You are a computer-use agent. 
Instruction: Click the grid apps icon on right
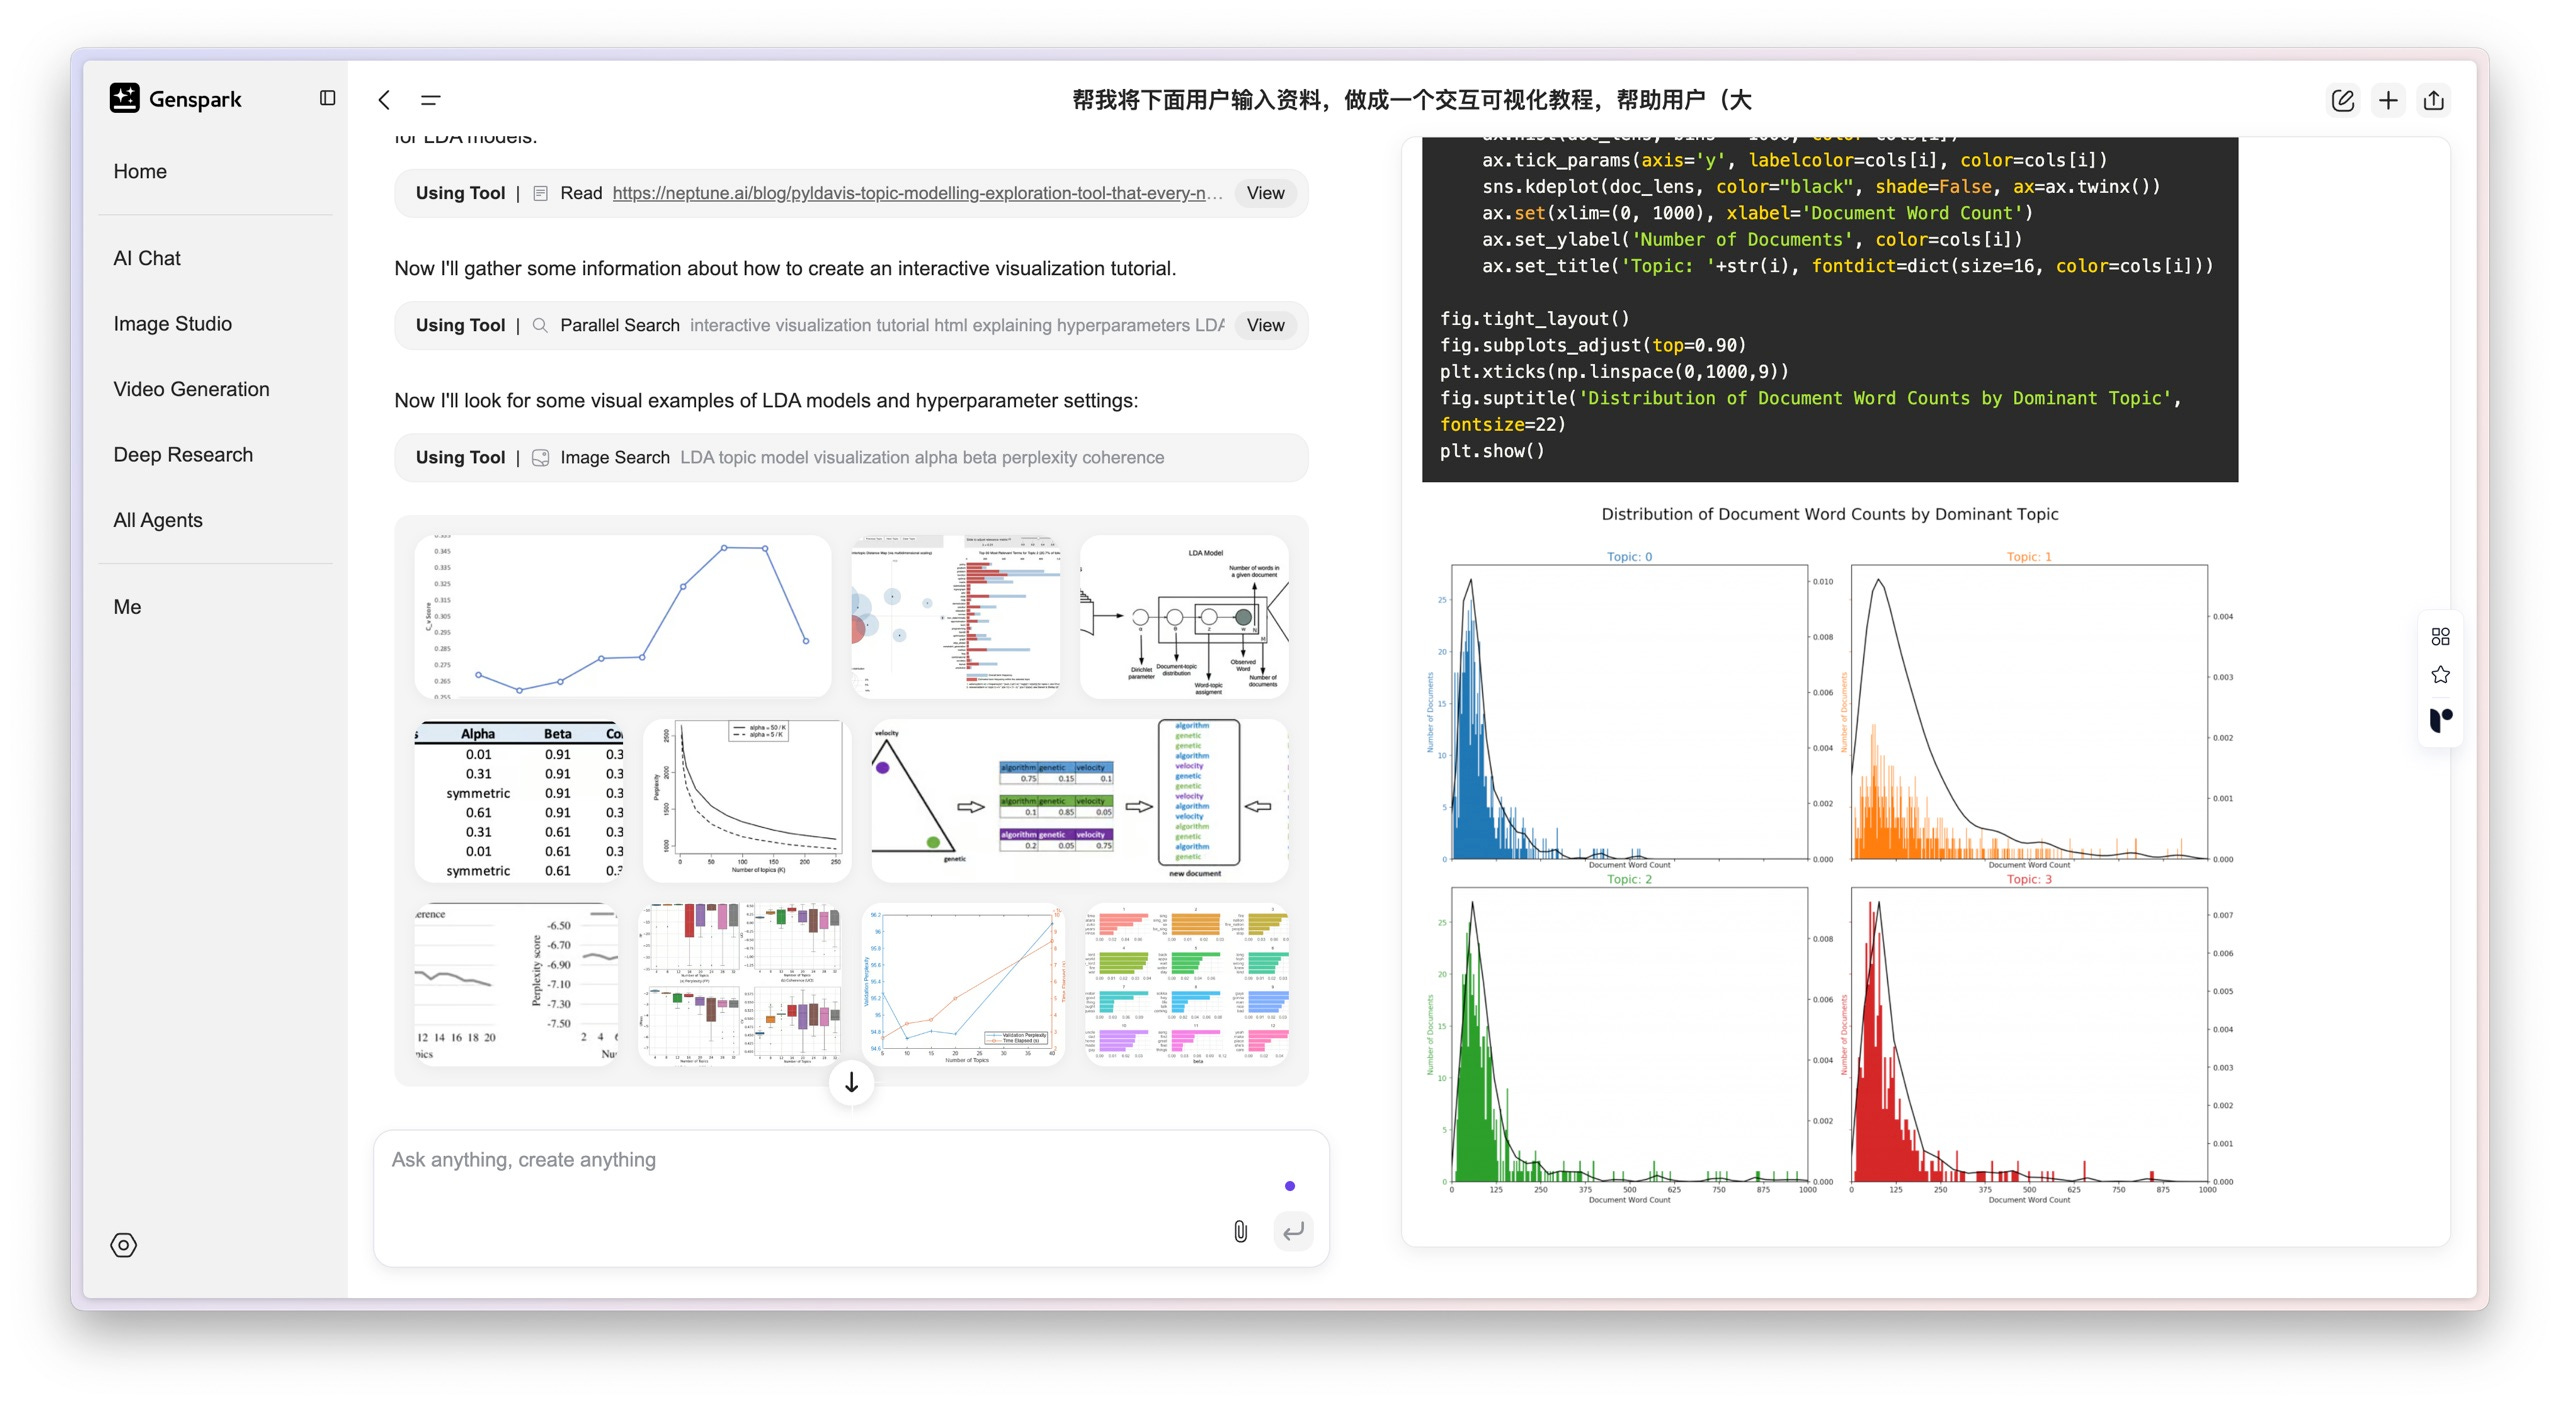tap(2440, 636)
